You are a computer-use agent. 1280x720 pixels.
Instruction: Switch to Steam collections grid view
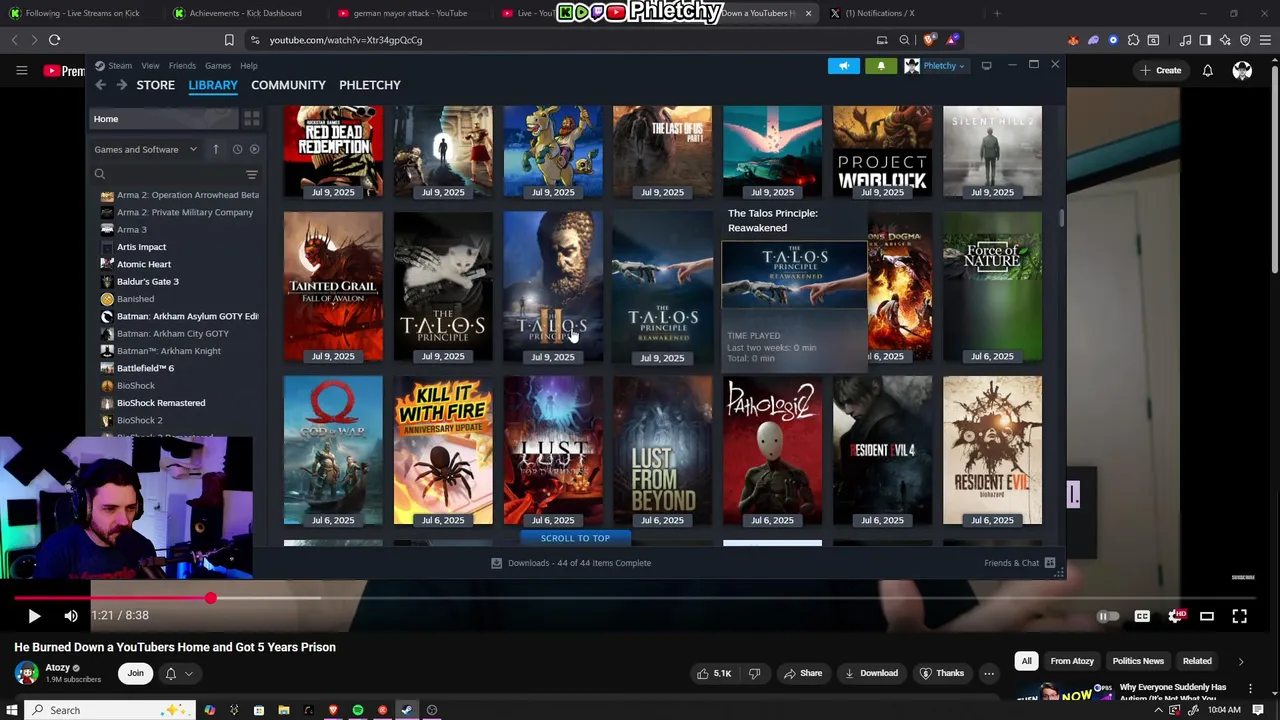point(252,119)
